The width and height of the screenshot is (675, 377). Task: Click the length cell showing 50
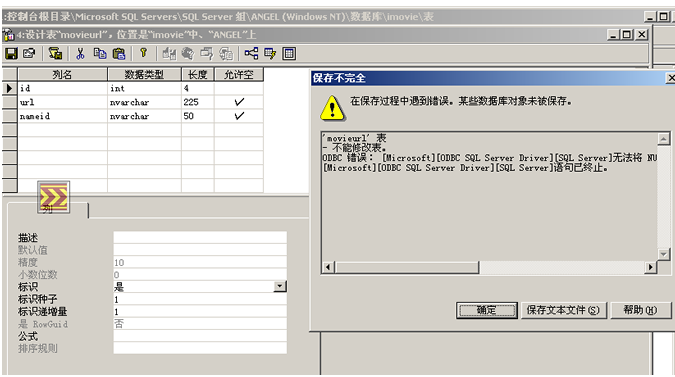[x=198, y=116]
